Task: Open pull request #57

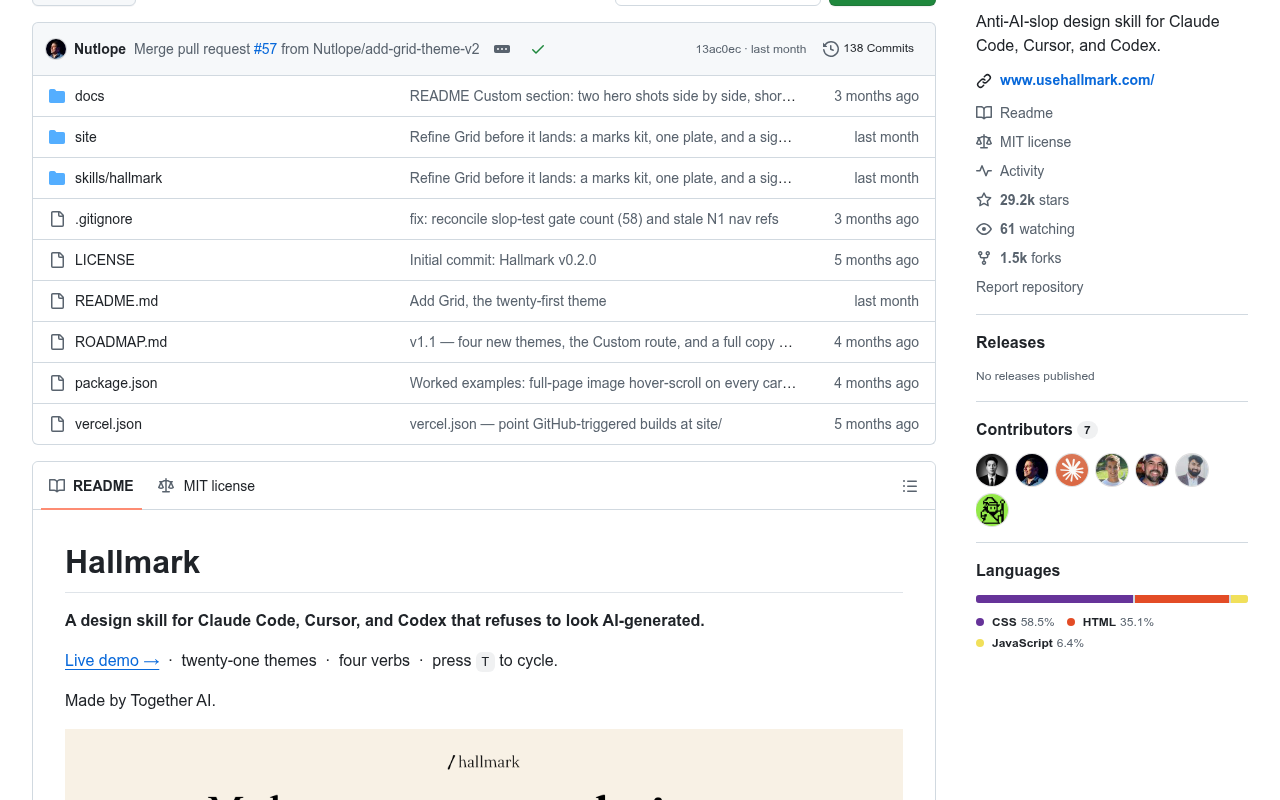Action: click(265, 49)
